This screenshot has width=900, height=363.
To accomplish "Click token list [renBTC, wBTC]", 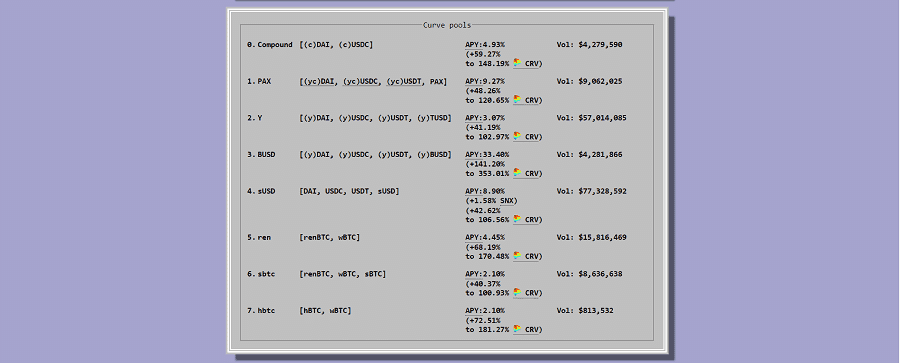I will [329, 238].
